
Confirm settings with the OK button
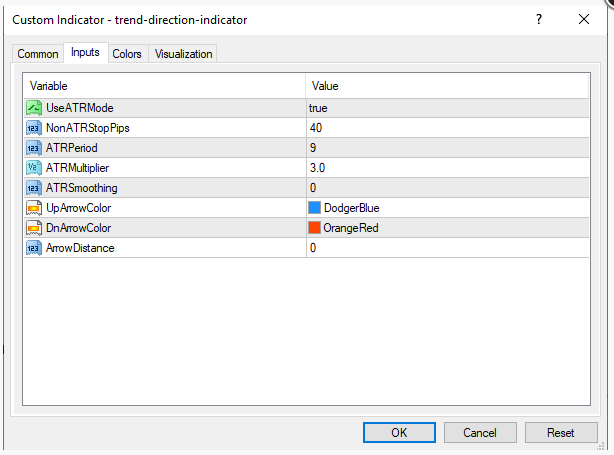coord(399,433)
